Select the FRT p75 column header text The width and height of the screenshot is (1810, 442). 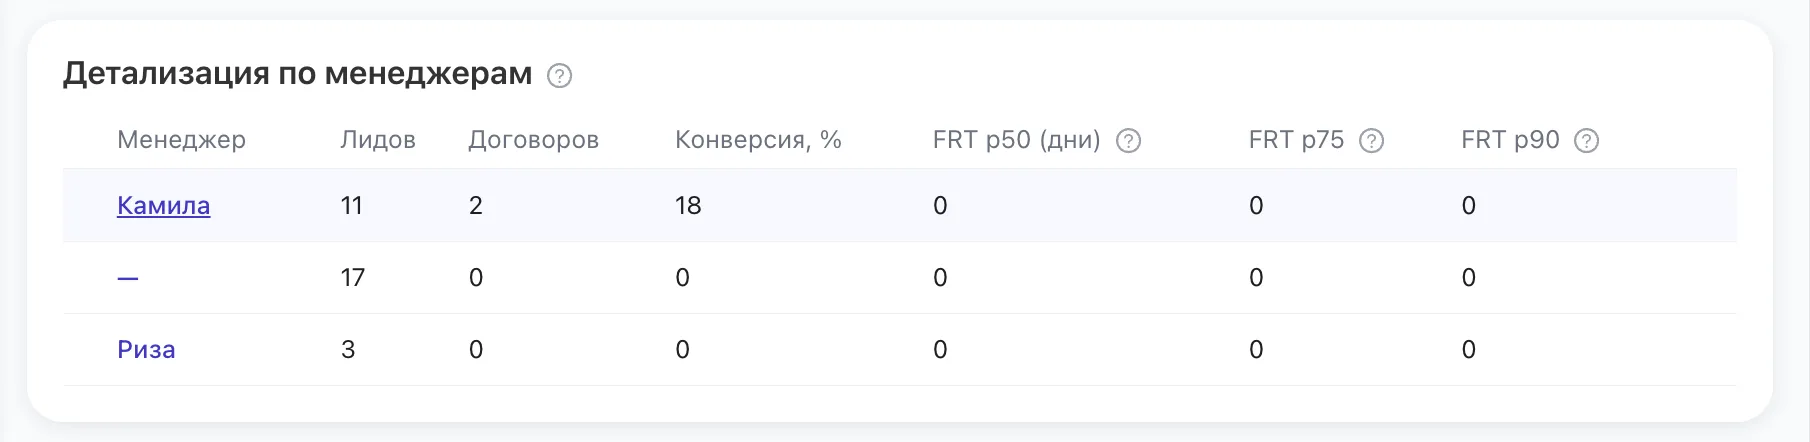[1296, 140]
